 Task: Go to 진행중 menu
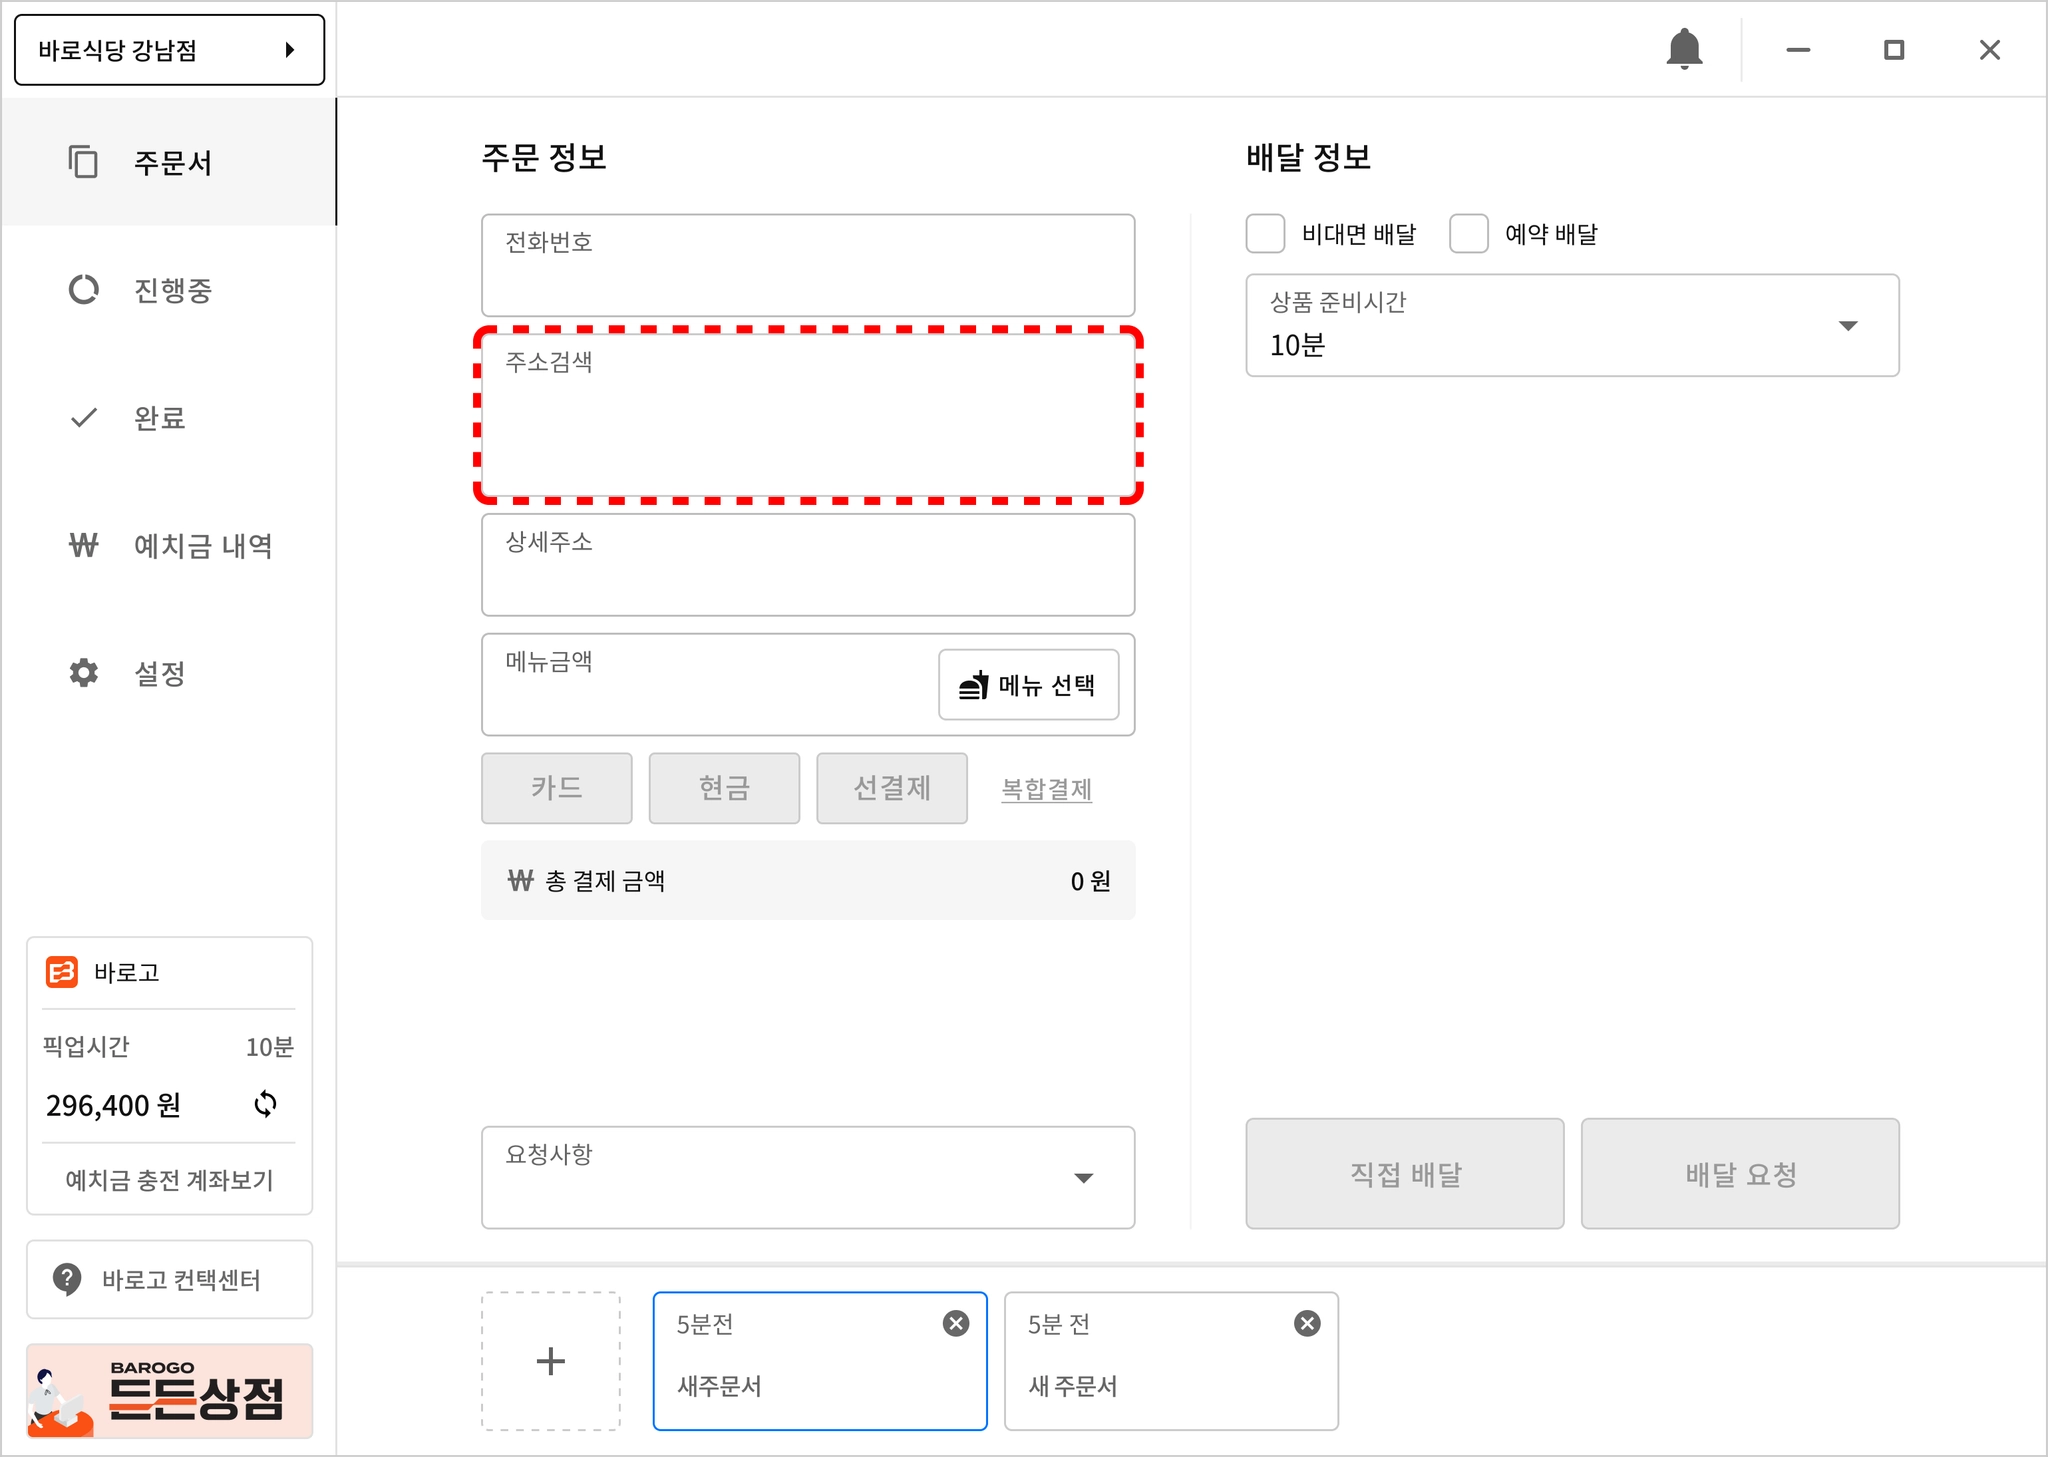point(172,291)
